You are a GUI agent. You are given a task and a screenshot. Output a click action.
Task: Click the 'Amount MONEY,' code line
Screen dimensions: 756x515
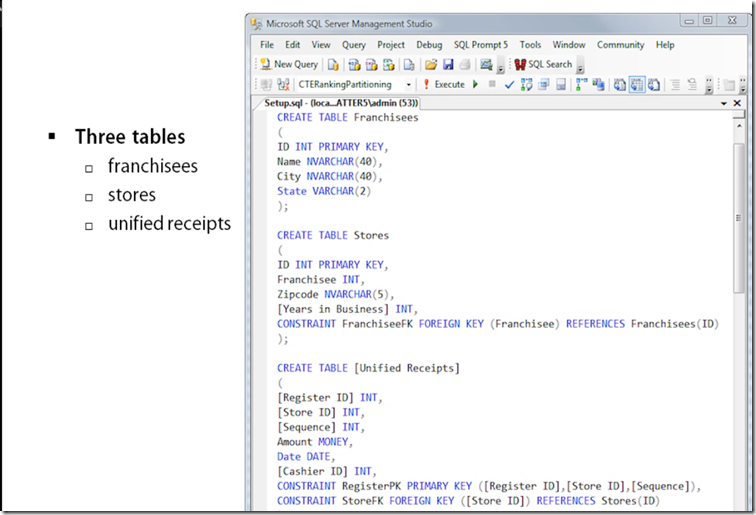(x=315, y=442)
